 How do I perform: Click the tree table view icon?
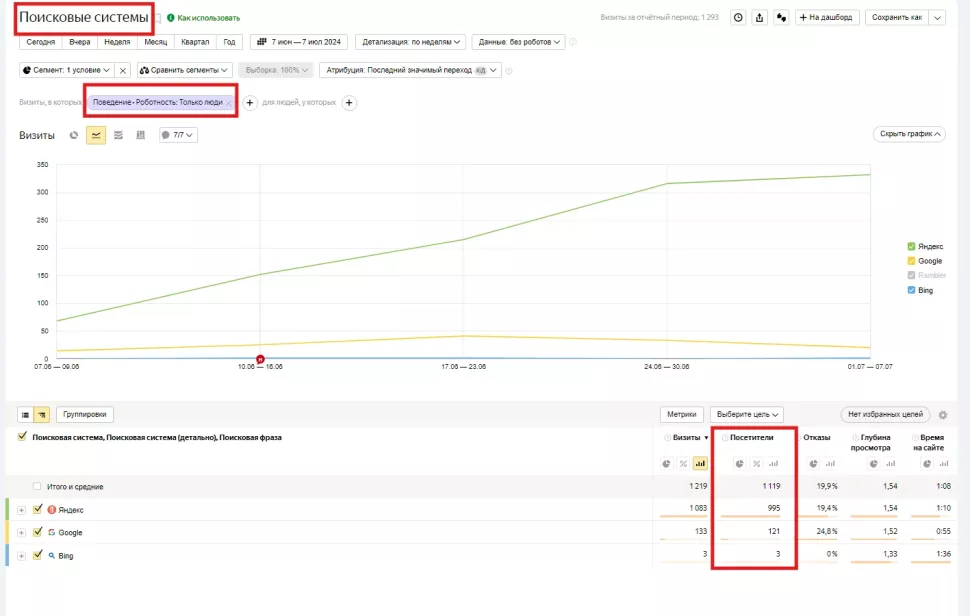[x=41, y=414]
